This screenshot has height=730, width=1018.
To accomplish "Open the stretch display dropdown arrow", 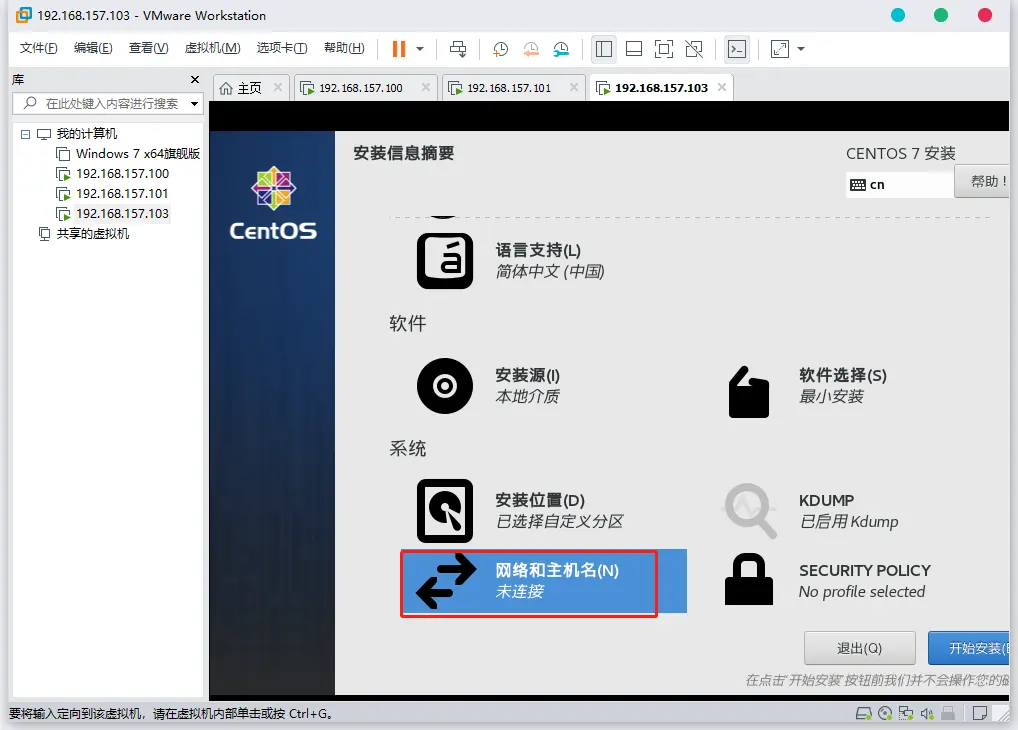I will pyautogui.click(x=801, y=49).
